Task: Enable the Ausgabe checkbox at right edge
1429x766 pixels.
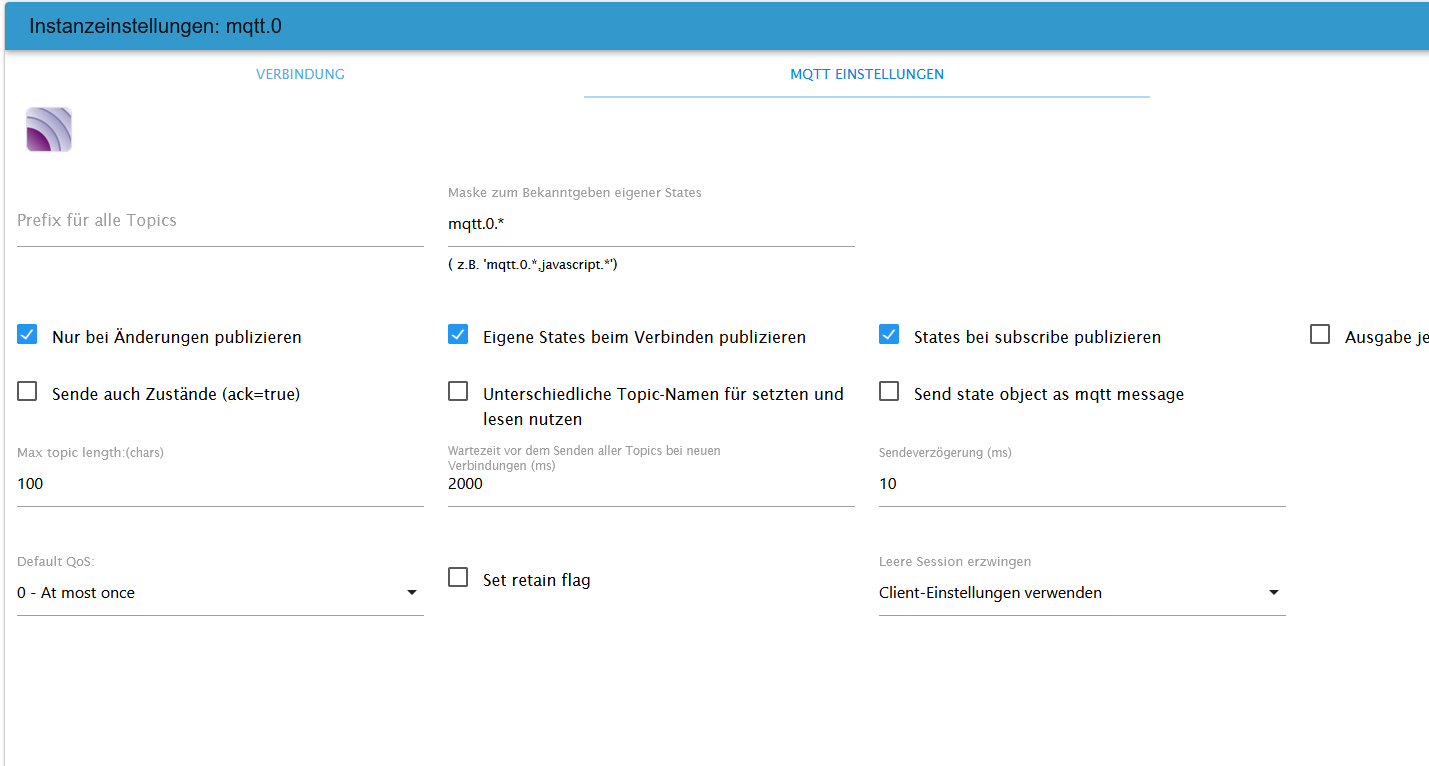Action: [1320, 335]
